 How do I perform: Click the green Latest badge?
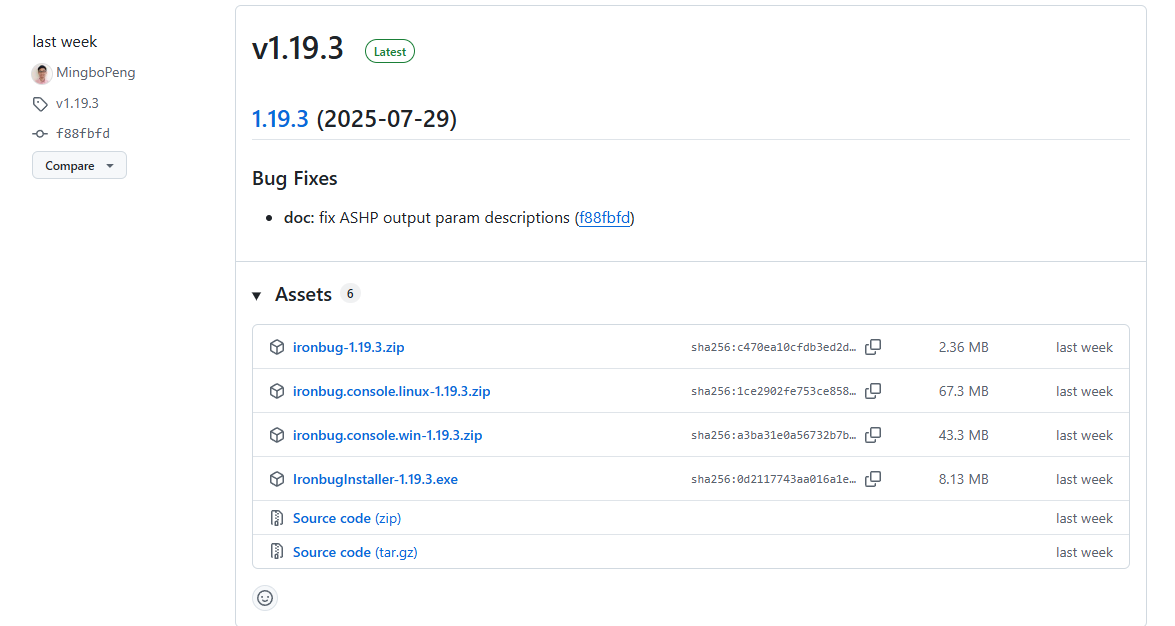point(389,52)
